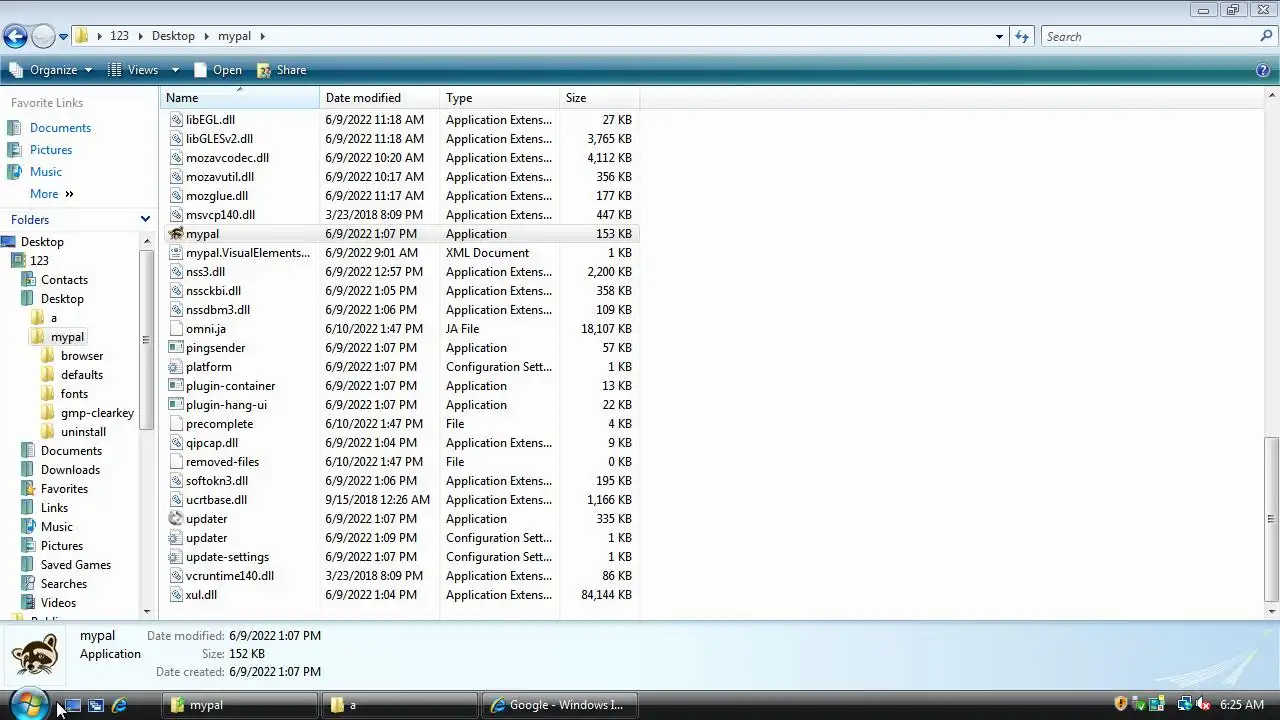Select Saved Games in the folder tree
Image resolution: width=1280 pixels, height=720 pixels.
click(75, 565)
